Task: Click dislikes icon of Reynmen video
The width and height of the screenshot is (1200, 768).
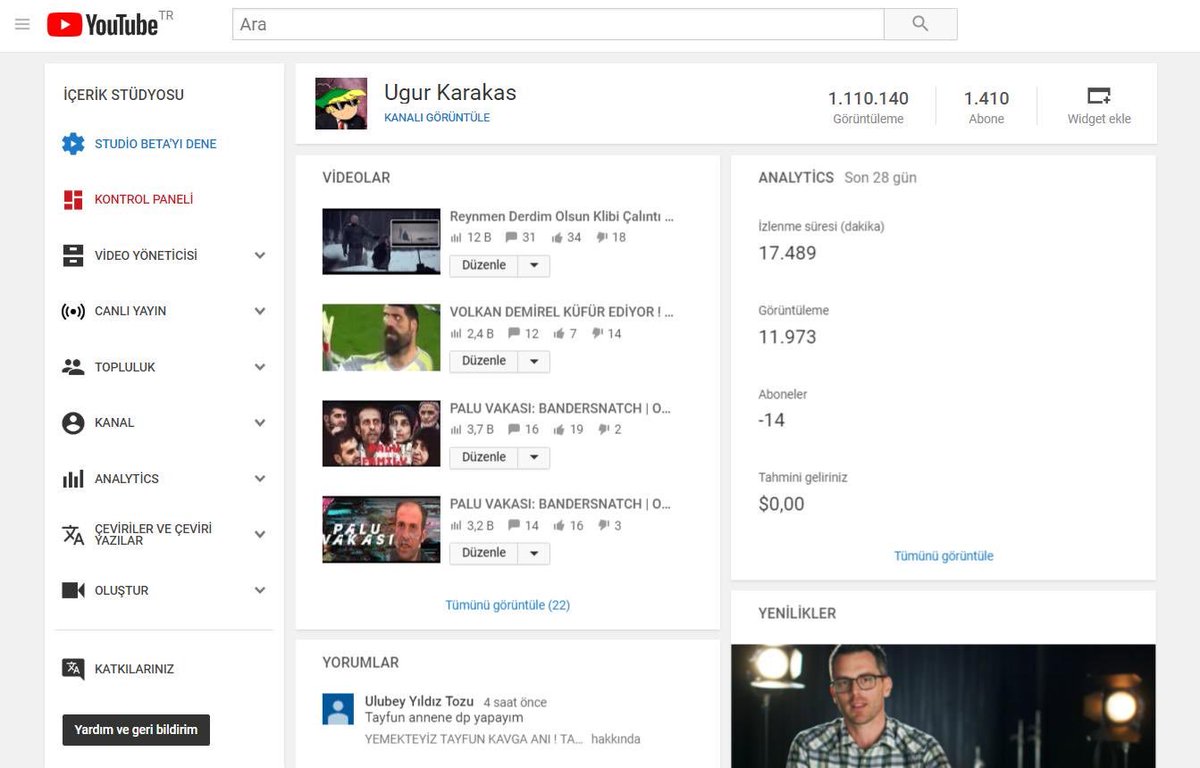Action: (602, 238)
